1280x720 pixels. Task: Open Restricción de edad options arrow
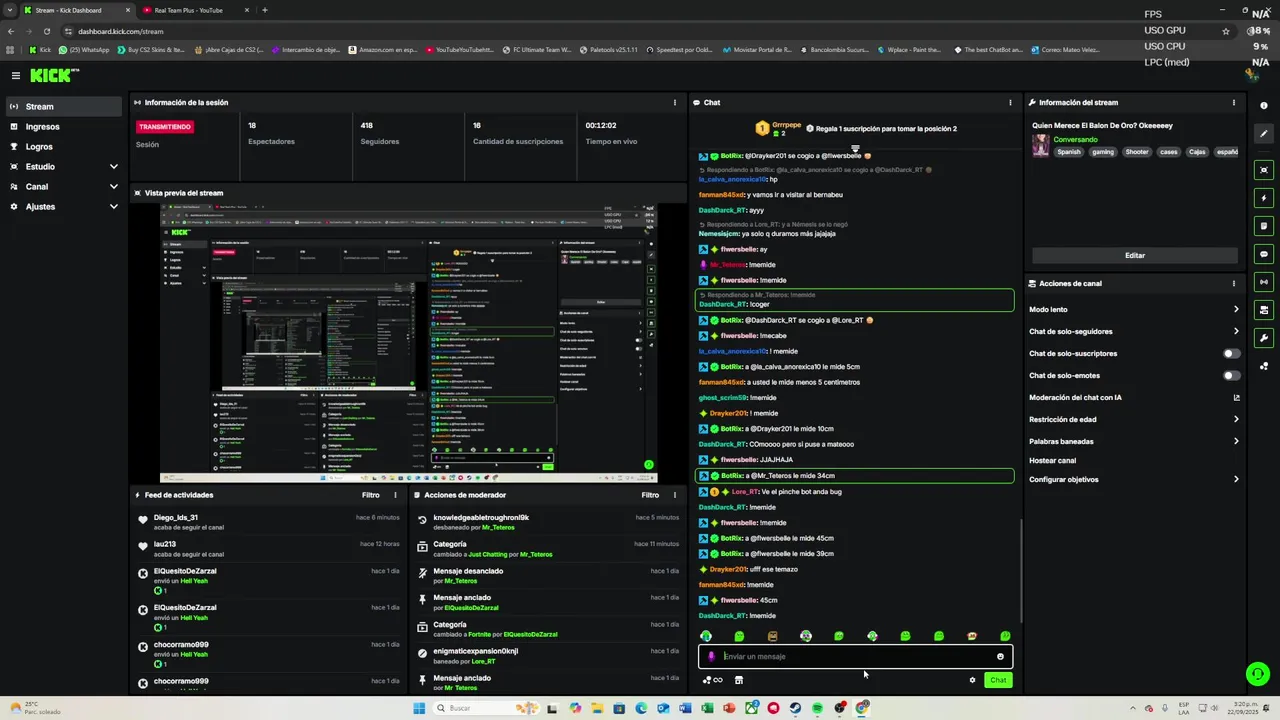1236,419
